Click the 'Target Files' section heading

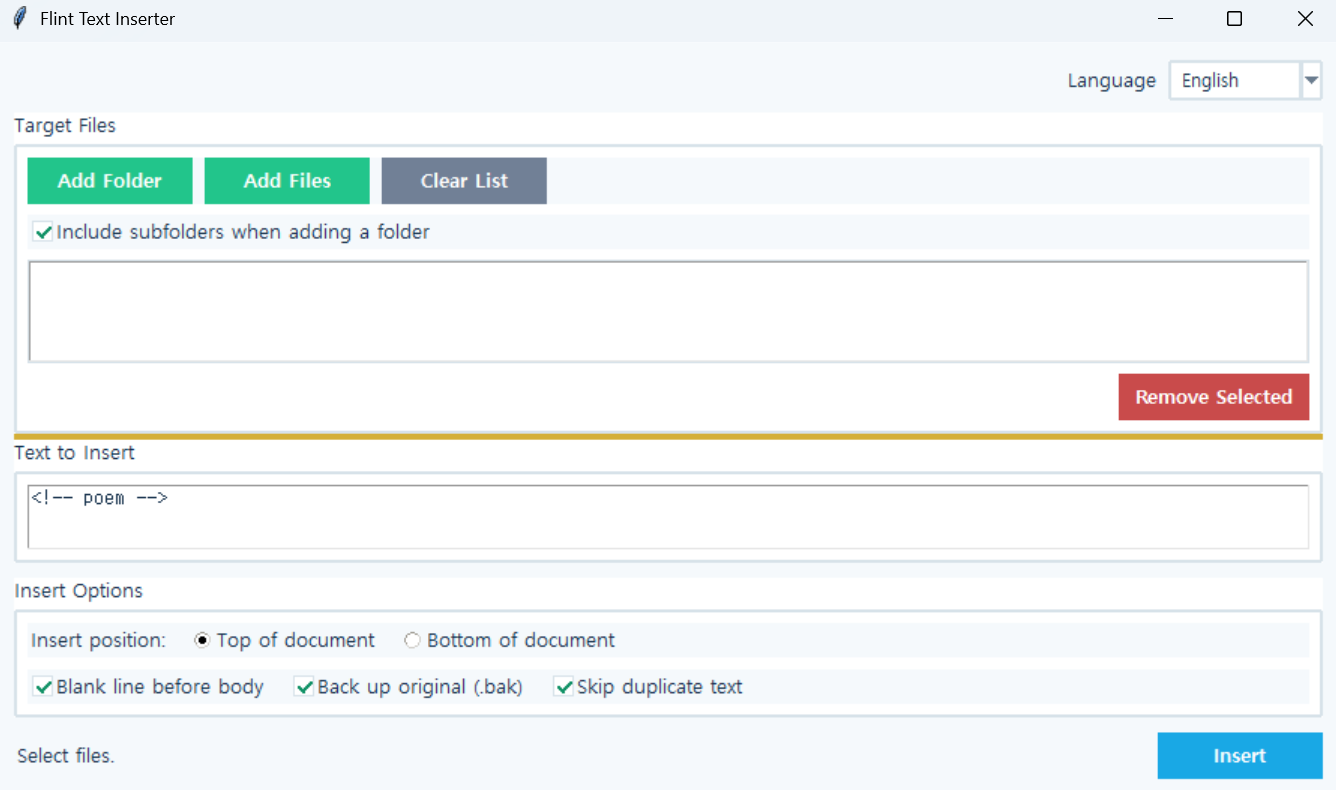(x=65, y=126)
